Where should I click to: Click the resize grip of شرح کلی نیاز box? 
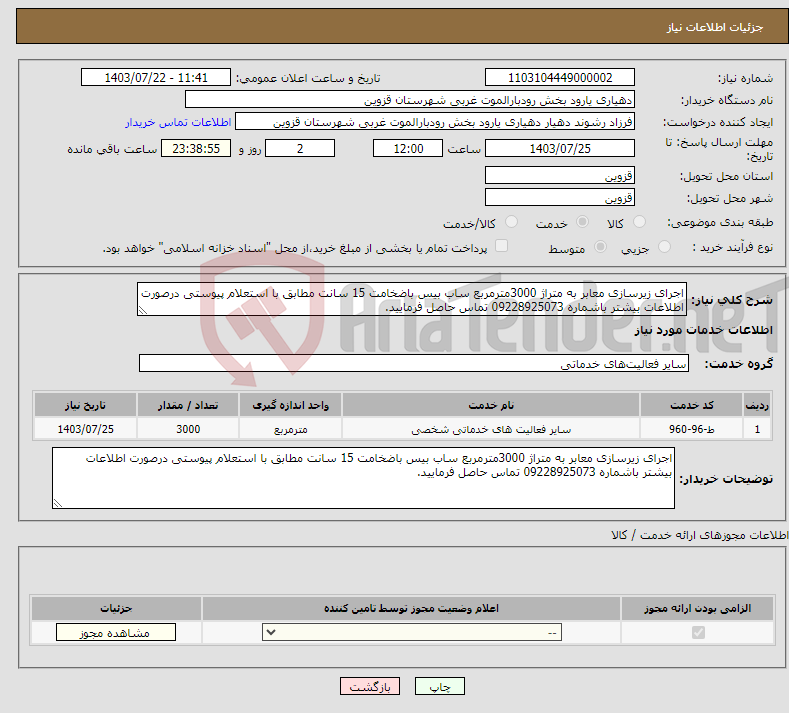coord(143,310)
